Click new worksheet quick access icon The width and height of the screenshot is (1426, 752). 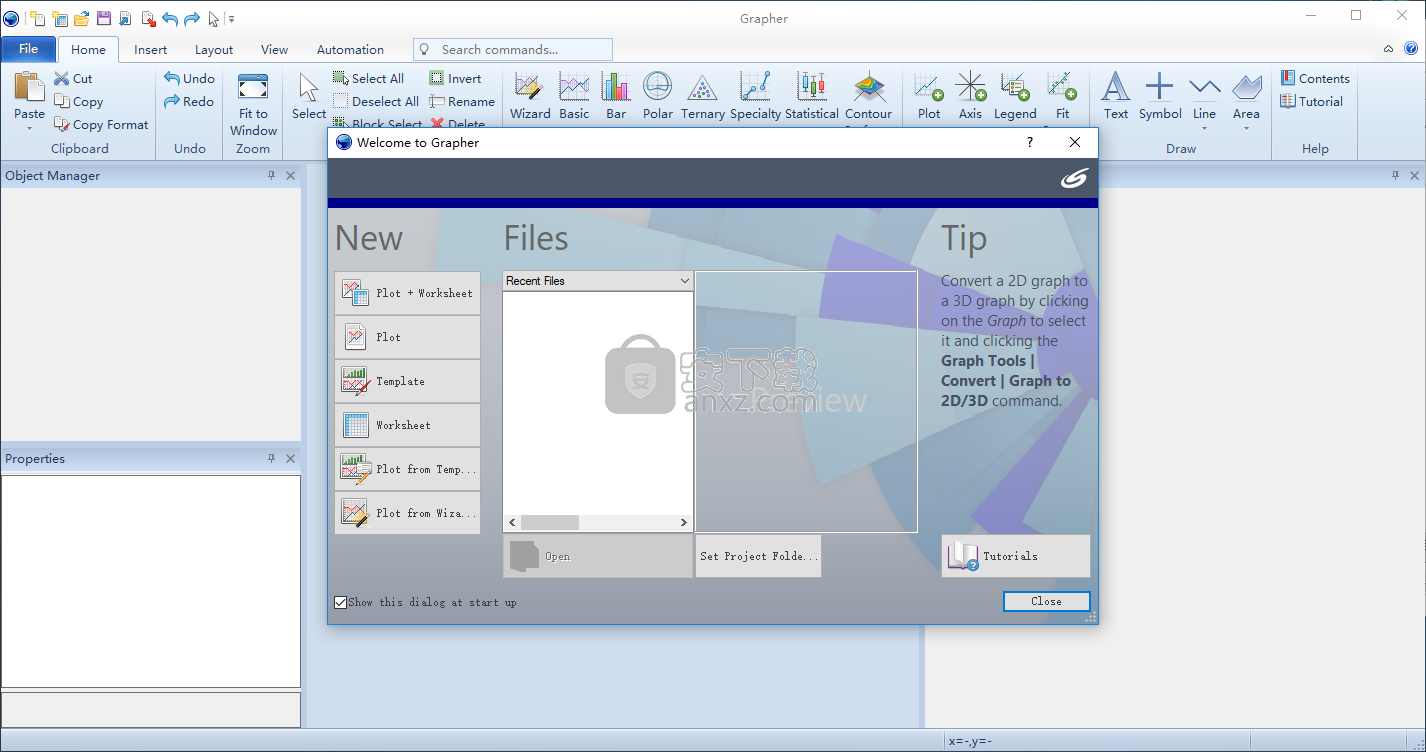click(60, 18)
